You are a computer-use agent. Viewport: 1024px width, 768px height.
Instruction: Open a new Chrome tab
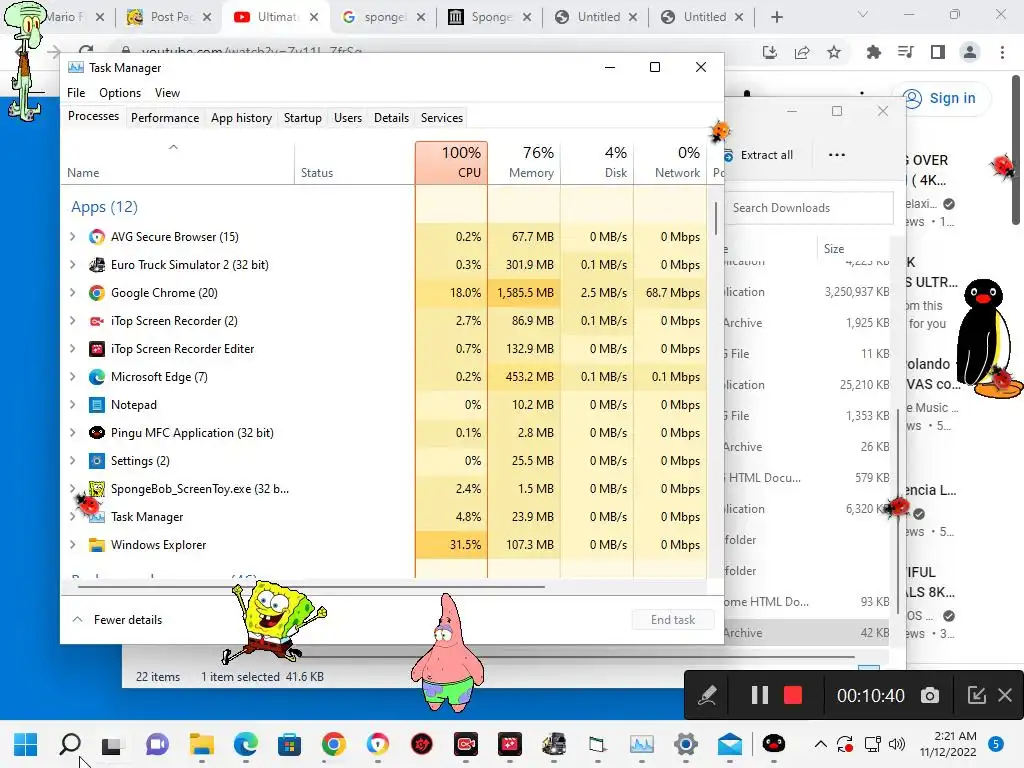(776, 17)
